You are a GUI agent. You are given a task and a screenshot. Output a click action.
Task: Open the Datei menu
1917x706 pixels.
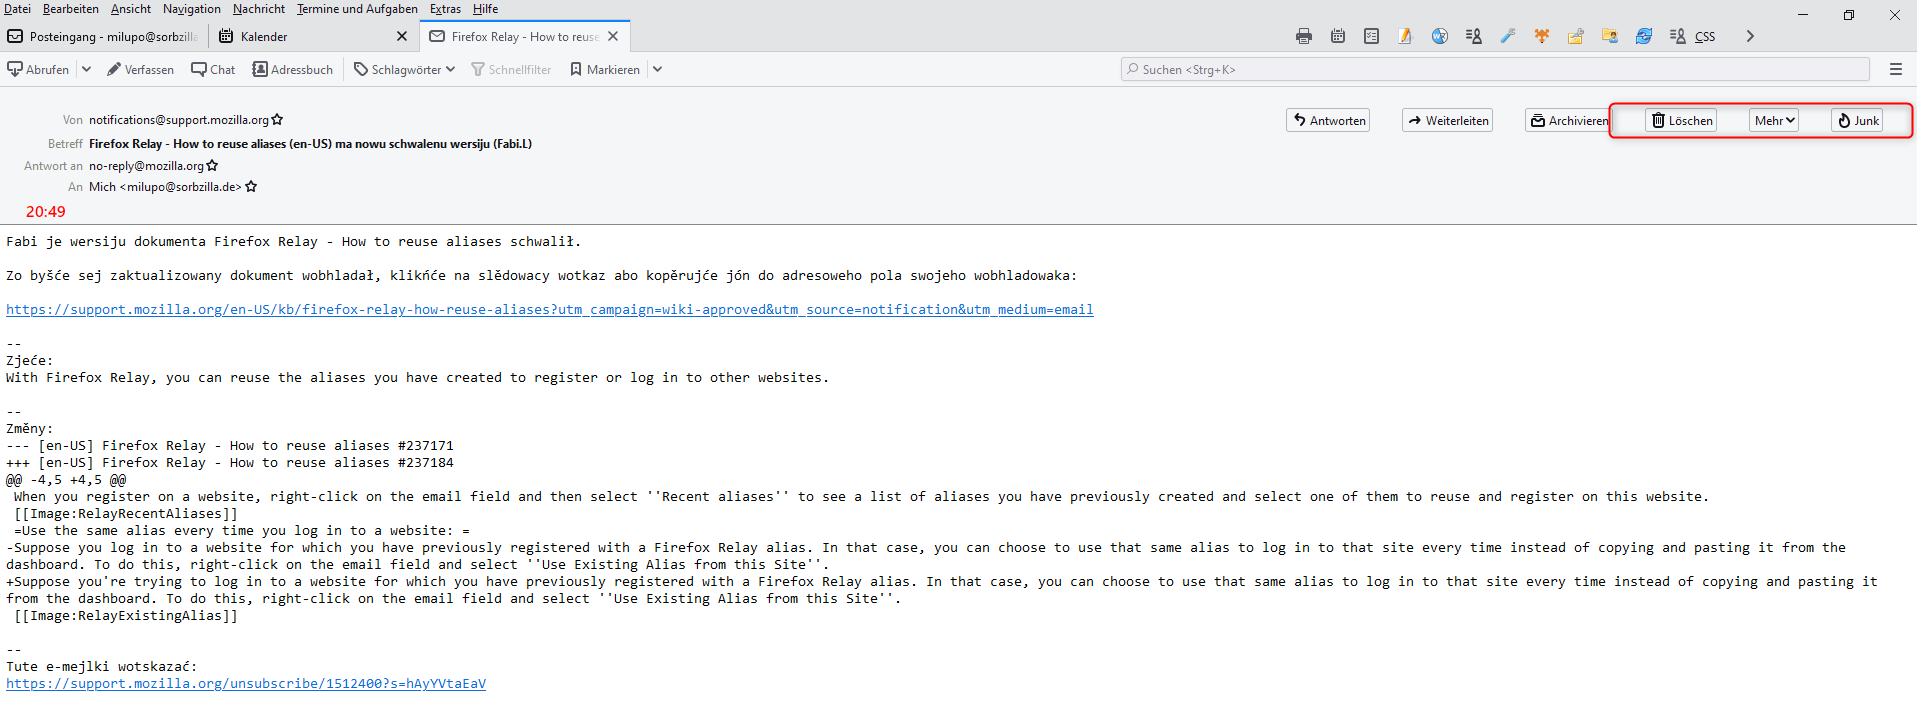click(x=17, y=9)
